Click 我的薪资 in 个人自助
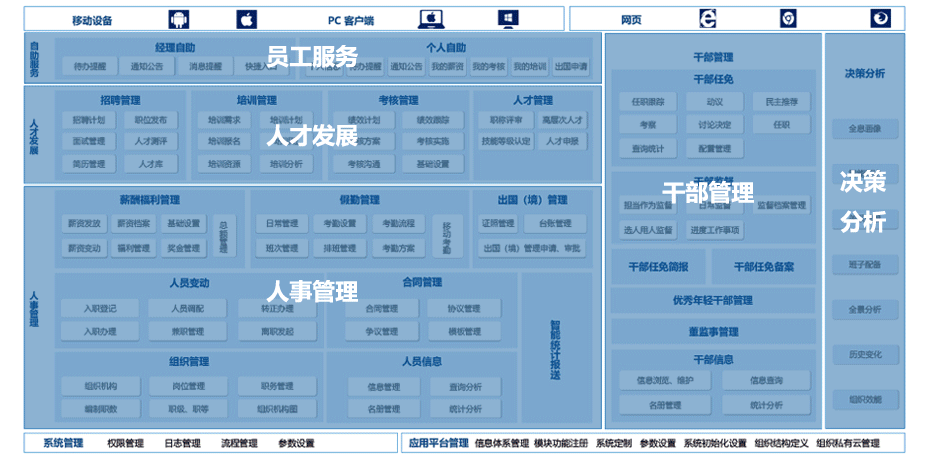This screenshot has height=459, width=927. [446, 67]
